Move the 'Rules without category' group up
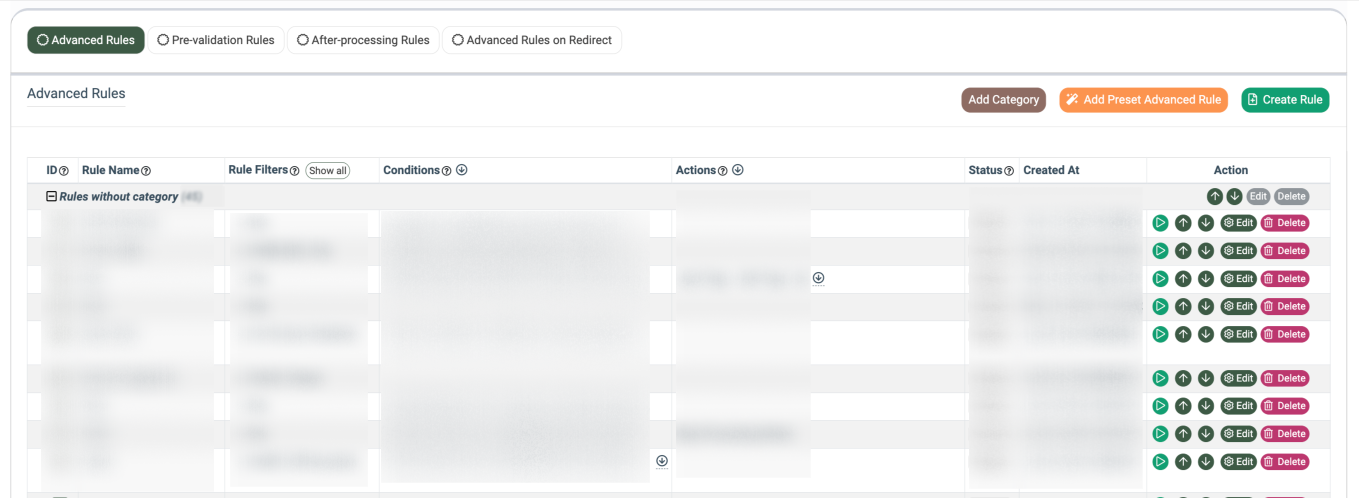Screen dimensions: 1359x498 click(x=1214, y=197)
